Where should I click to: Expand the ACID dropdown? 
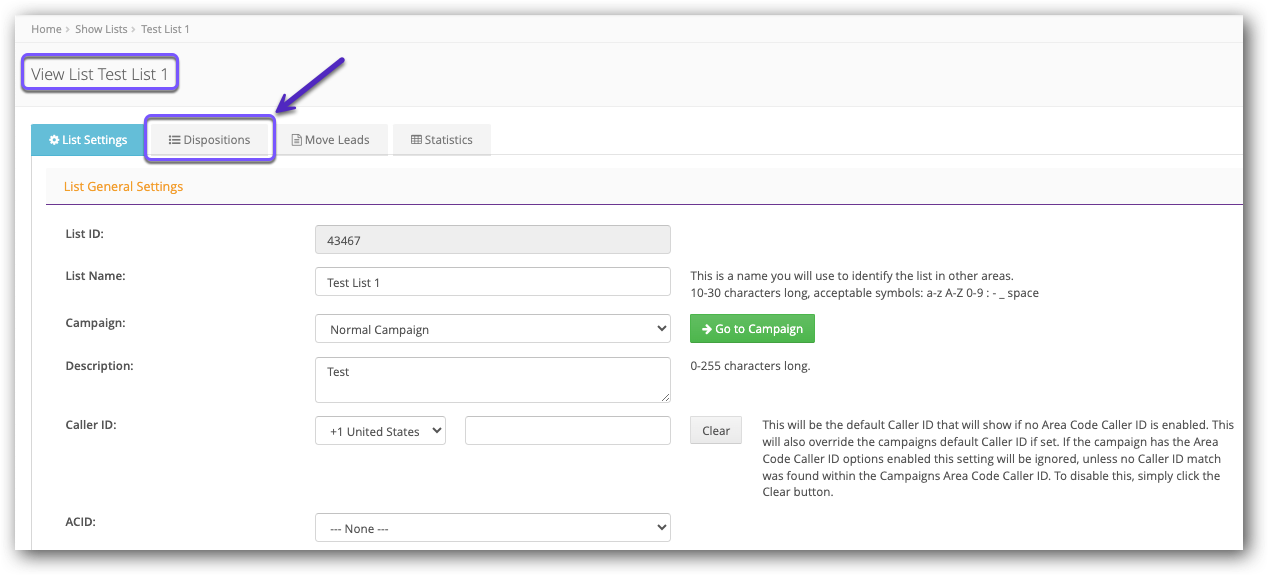click(x=493, y=528)
